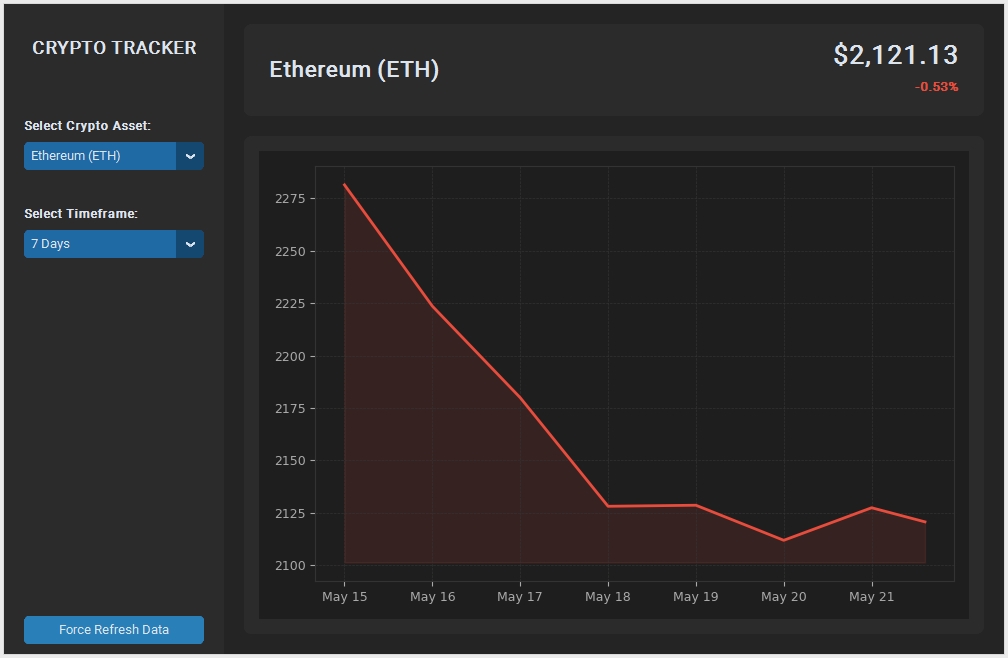The width and height of the screenshot is (1008, 658).
Task: Click the 2200 y-axis label
Action: point(290,357)
